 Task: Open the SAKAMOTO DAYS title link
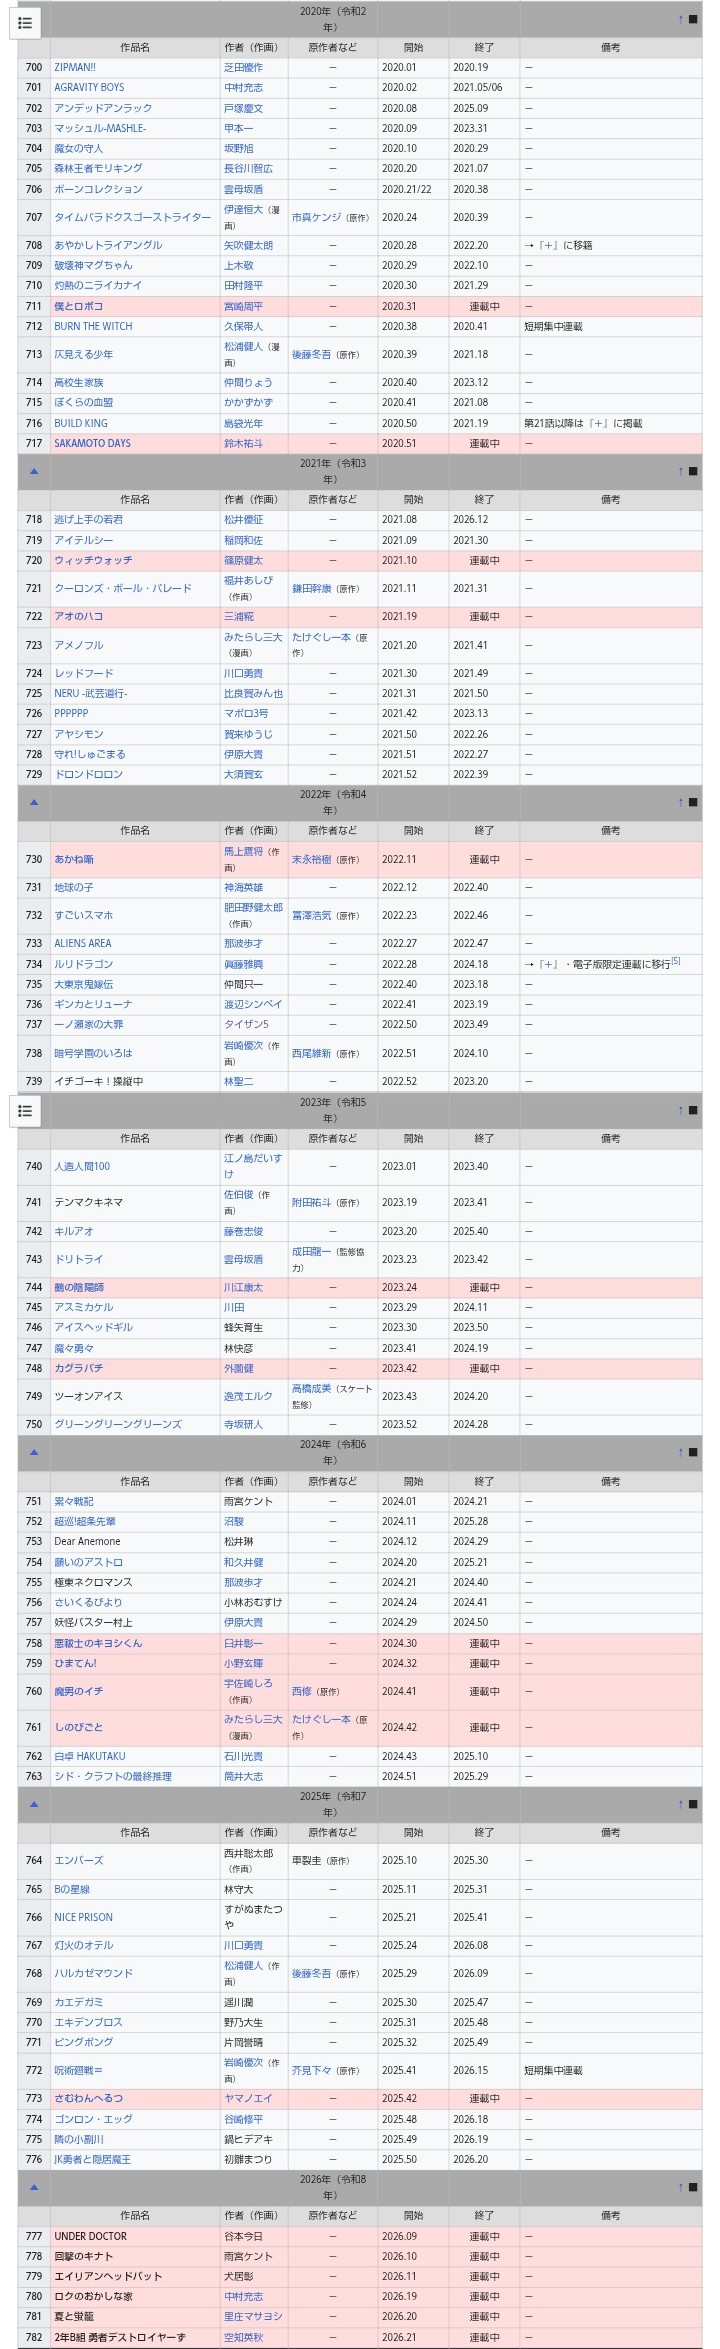[92, 443]
